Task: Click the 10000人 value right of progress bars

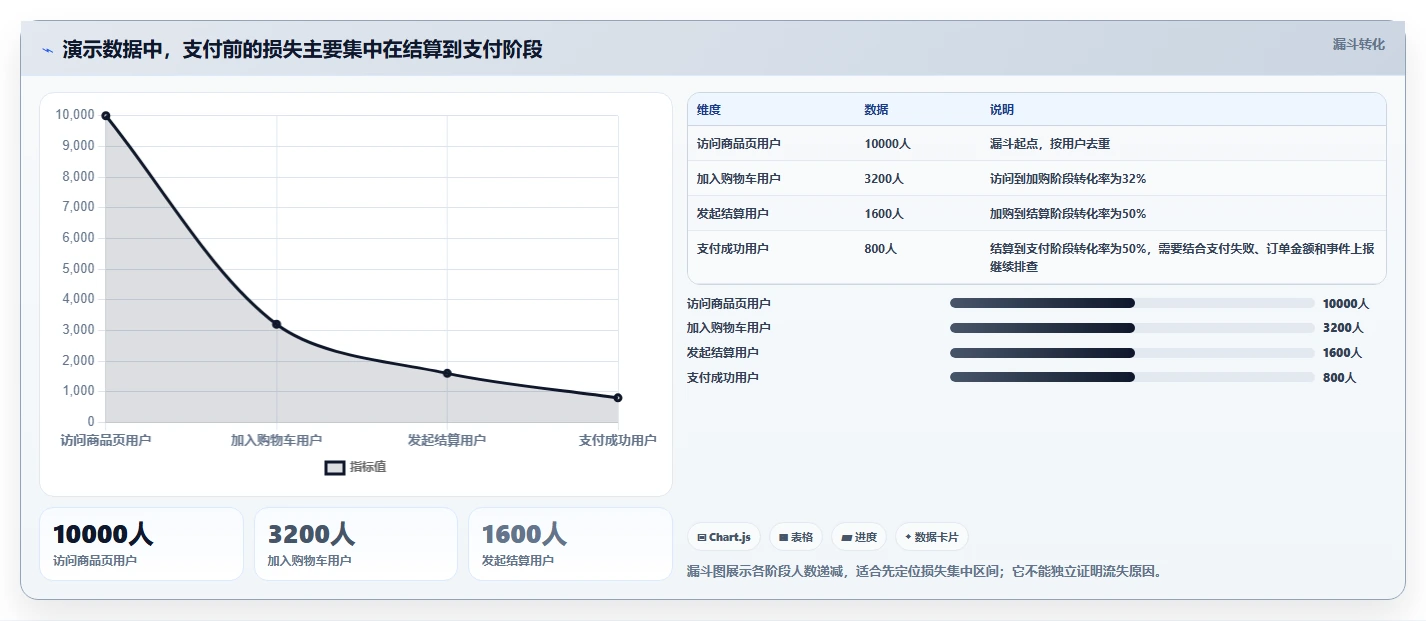Action: pos(1346,303)
